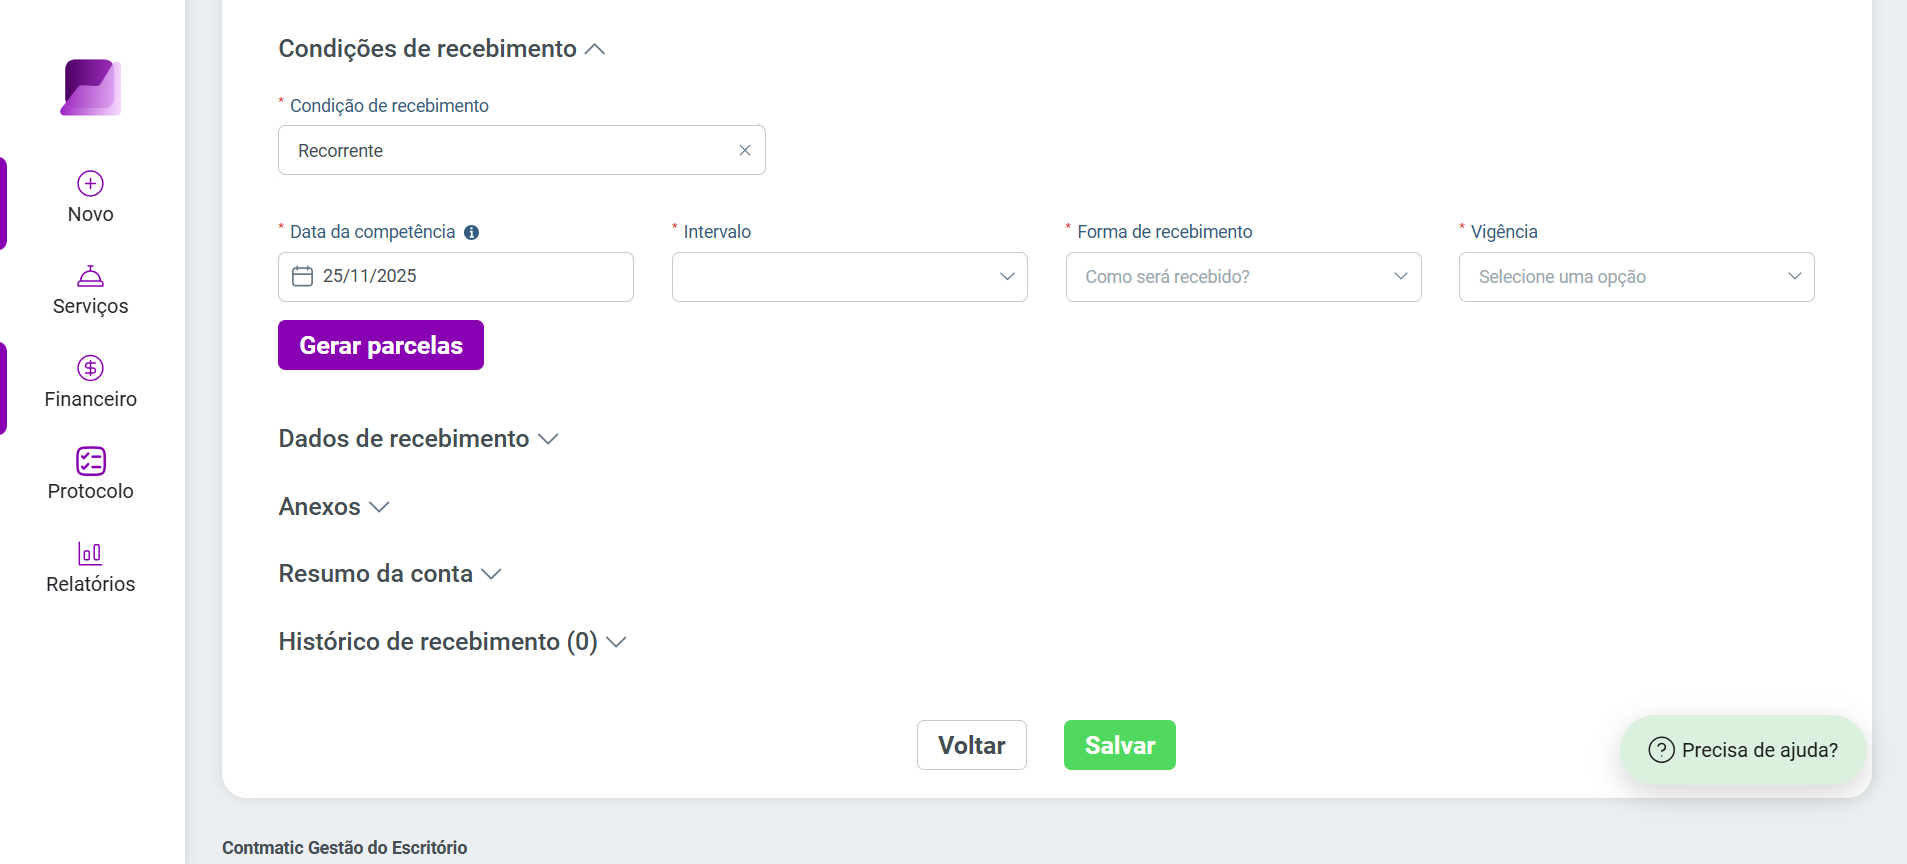Open the Forma de recebimento dropdown
This screenshot has height=864, width=1907.
pyautogui.click(x=1244, y=277)
